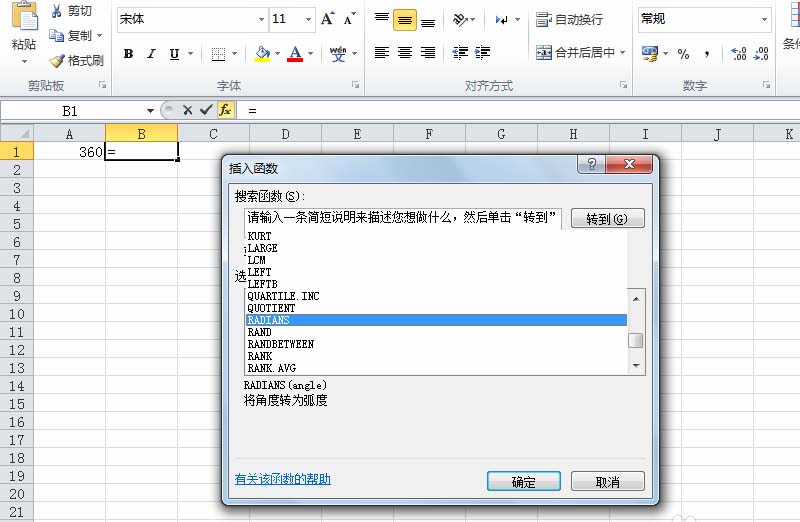
Task: Click the 转到(G) button
Action: tap(607, 218)
